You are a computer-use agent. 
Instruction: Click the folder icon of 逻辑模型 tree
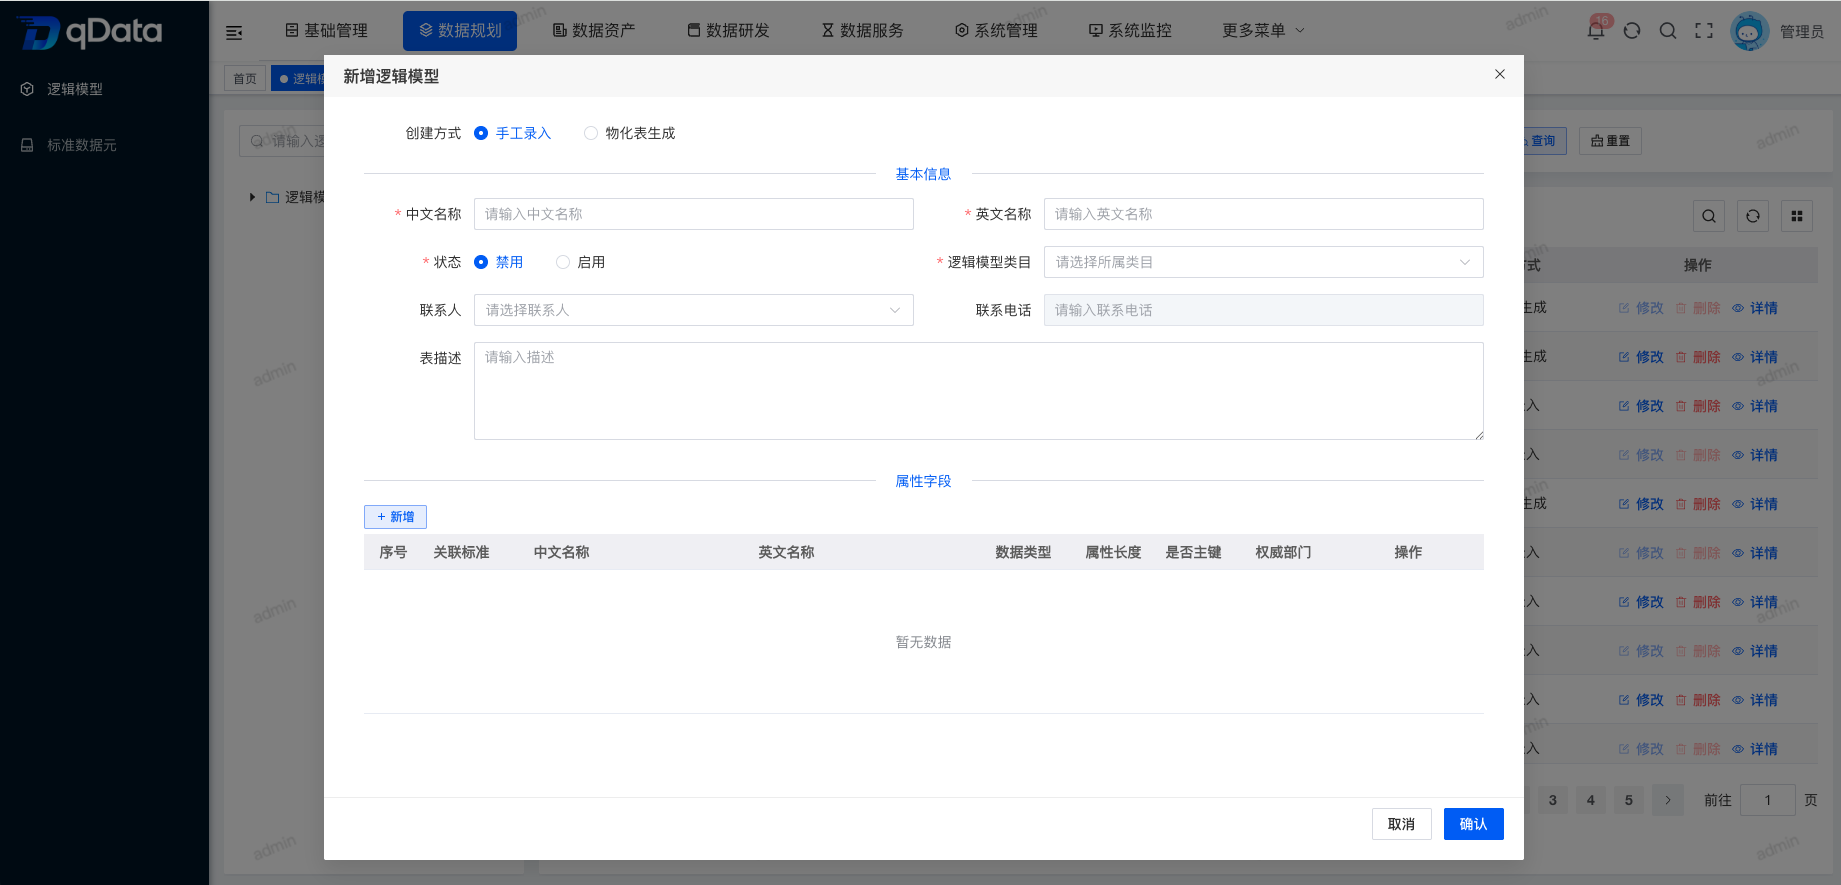pos(272,197)
